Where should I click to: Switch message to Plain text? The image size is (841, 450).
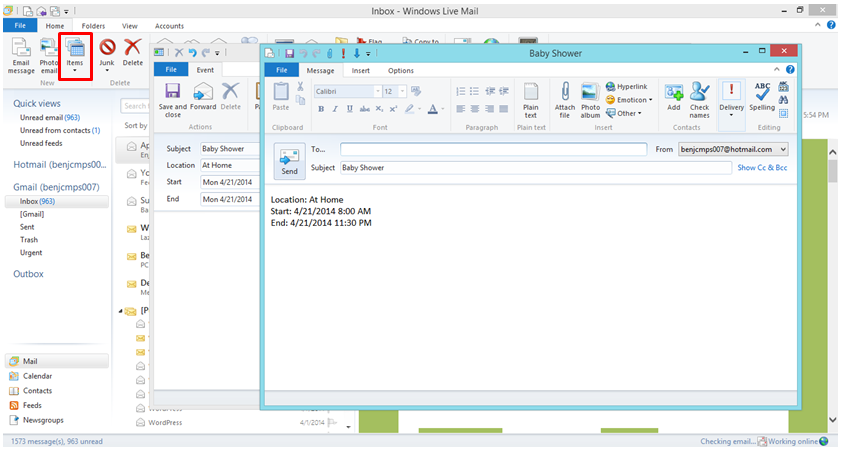pos(530,100)
